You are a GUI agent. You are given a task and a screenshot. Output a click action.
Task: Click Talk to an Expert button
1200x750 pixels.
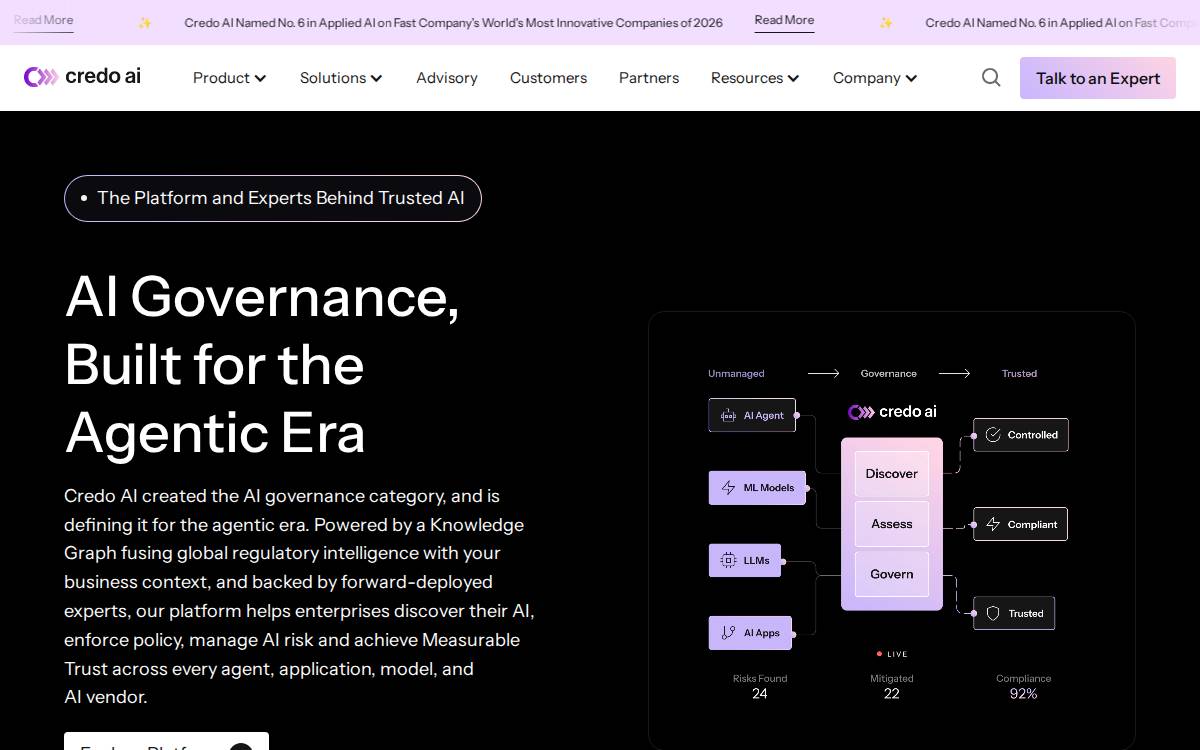[1098, 78]
